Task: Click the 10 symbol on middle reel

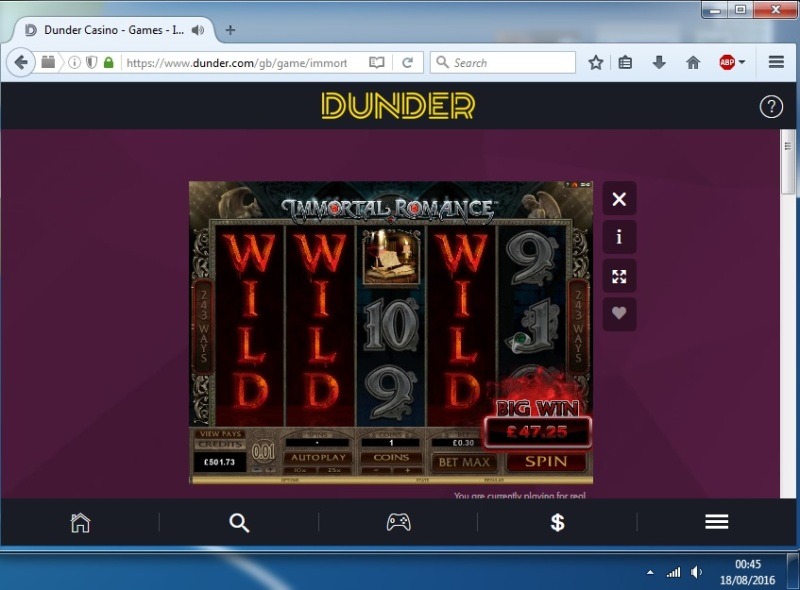Action: click(x=391, y=325)
